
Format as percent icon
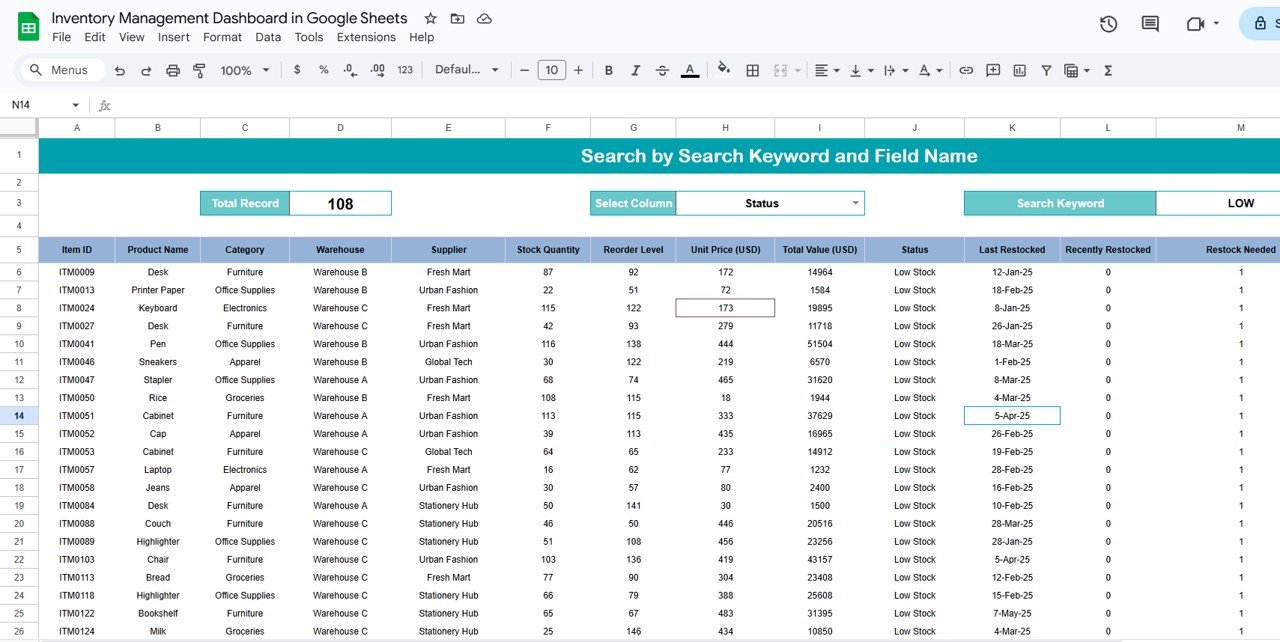click(x=324, y=70)
